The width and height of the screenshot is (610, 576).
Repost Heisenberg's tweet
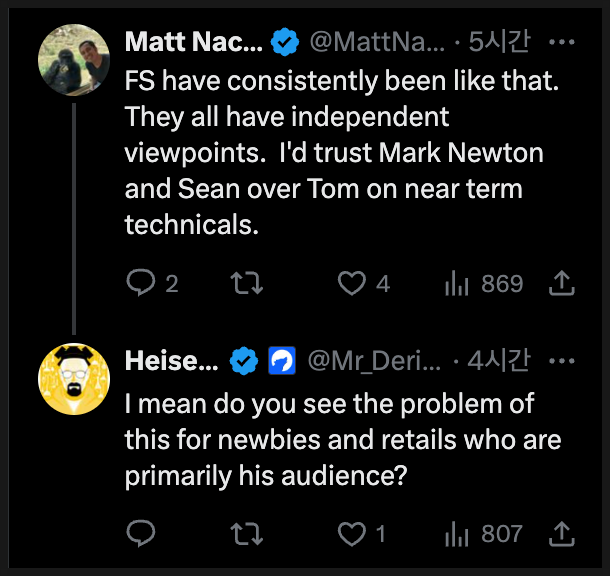[246, 533]
